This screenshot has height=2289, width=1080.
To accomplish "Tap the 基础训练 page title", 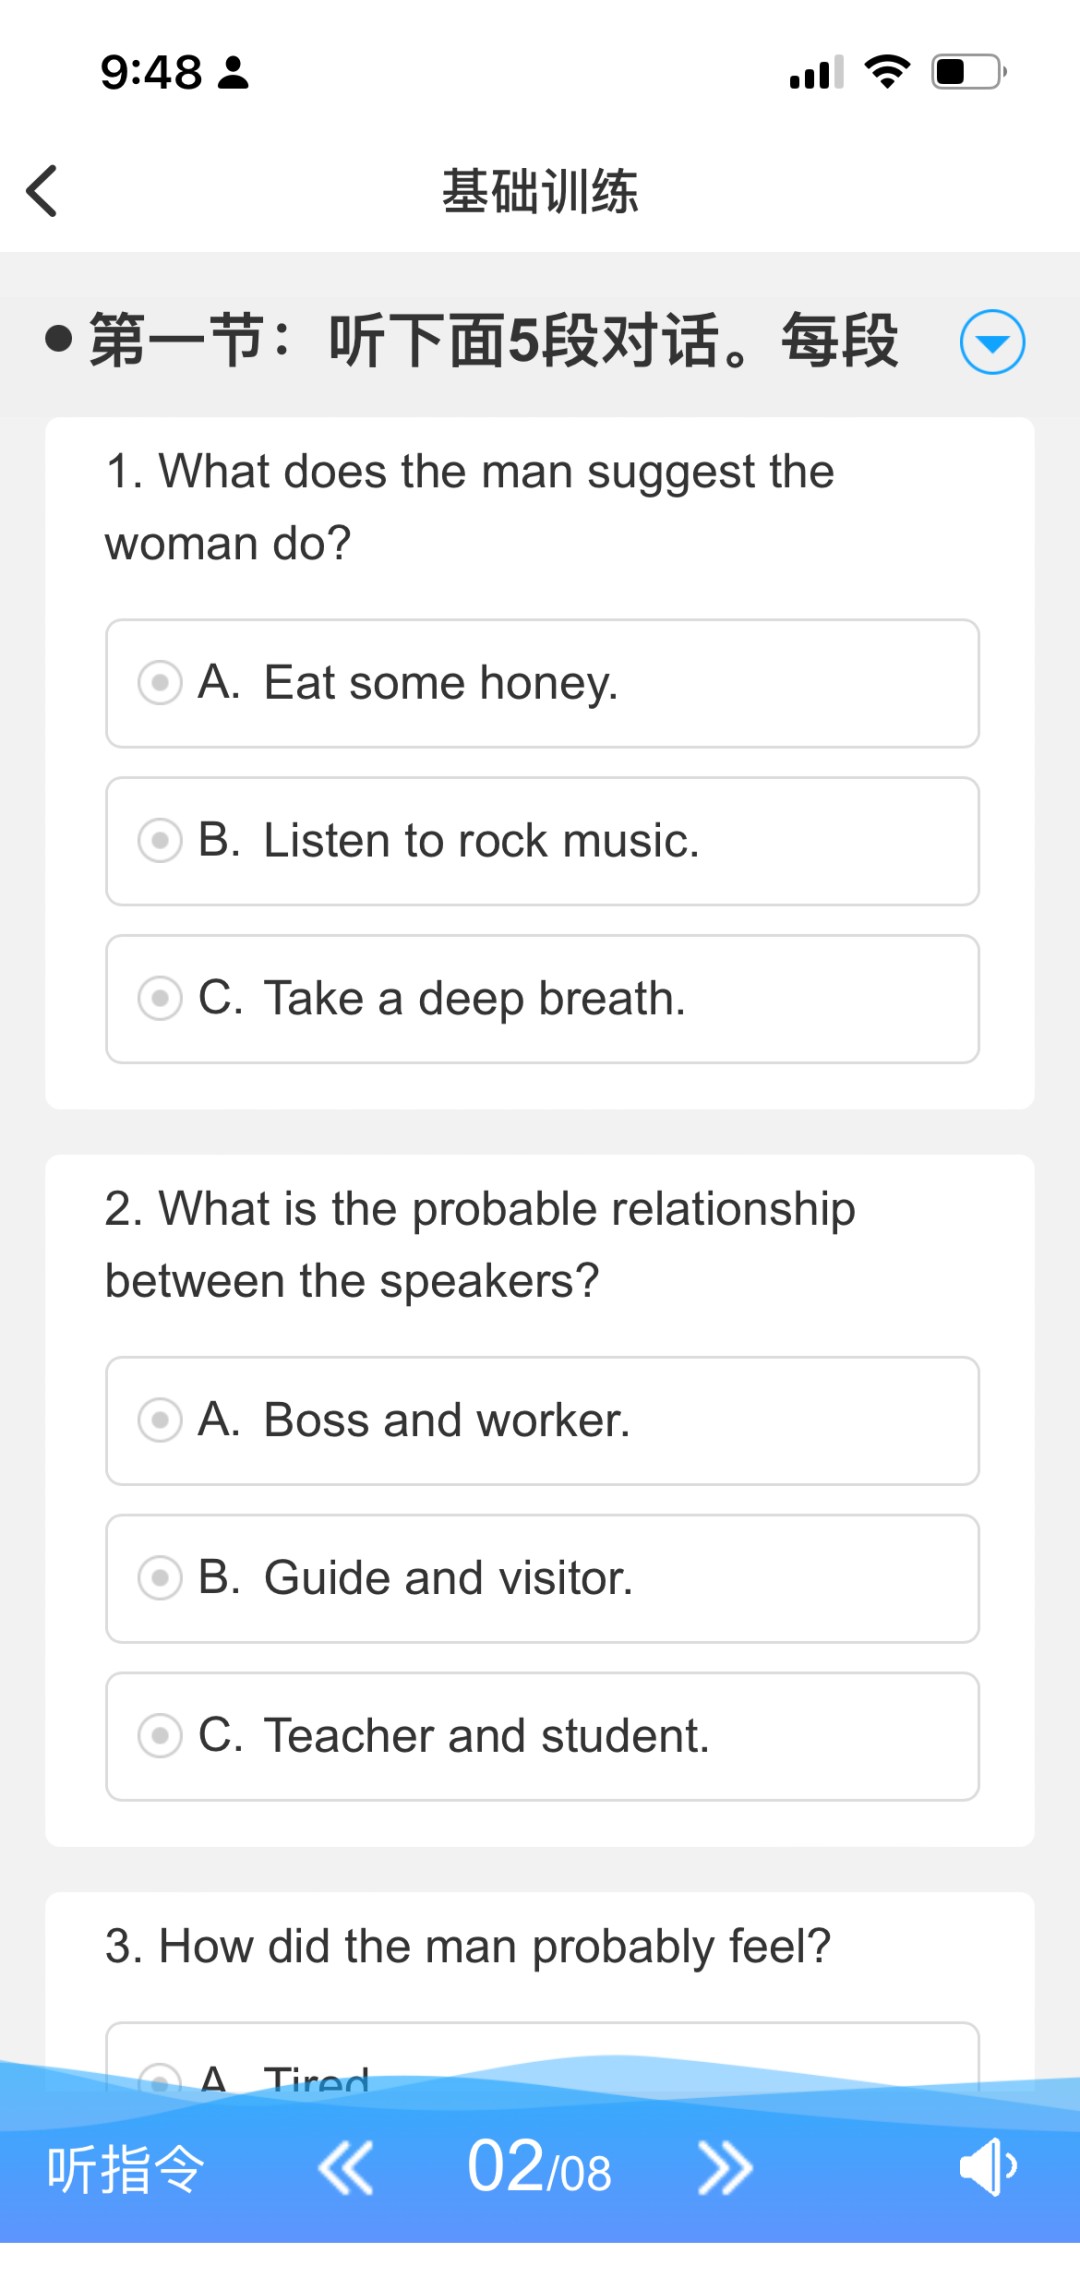I will point(540,191).
